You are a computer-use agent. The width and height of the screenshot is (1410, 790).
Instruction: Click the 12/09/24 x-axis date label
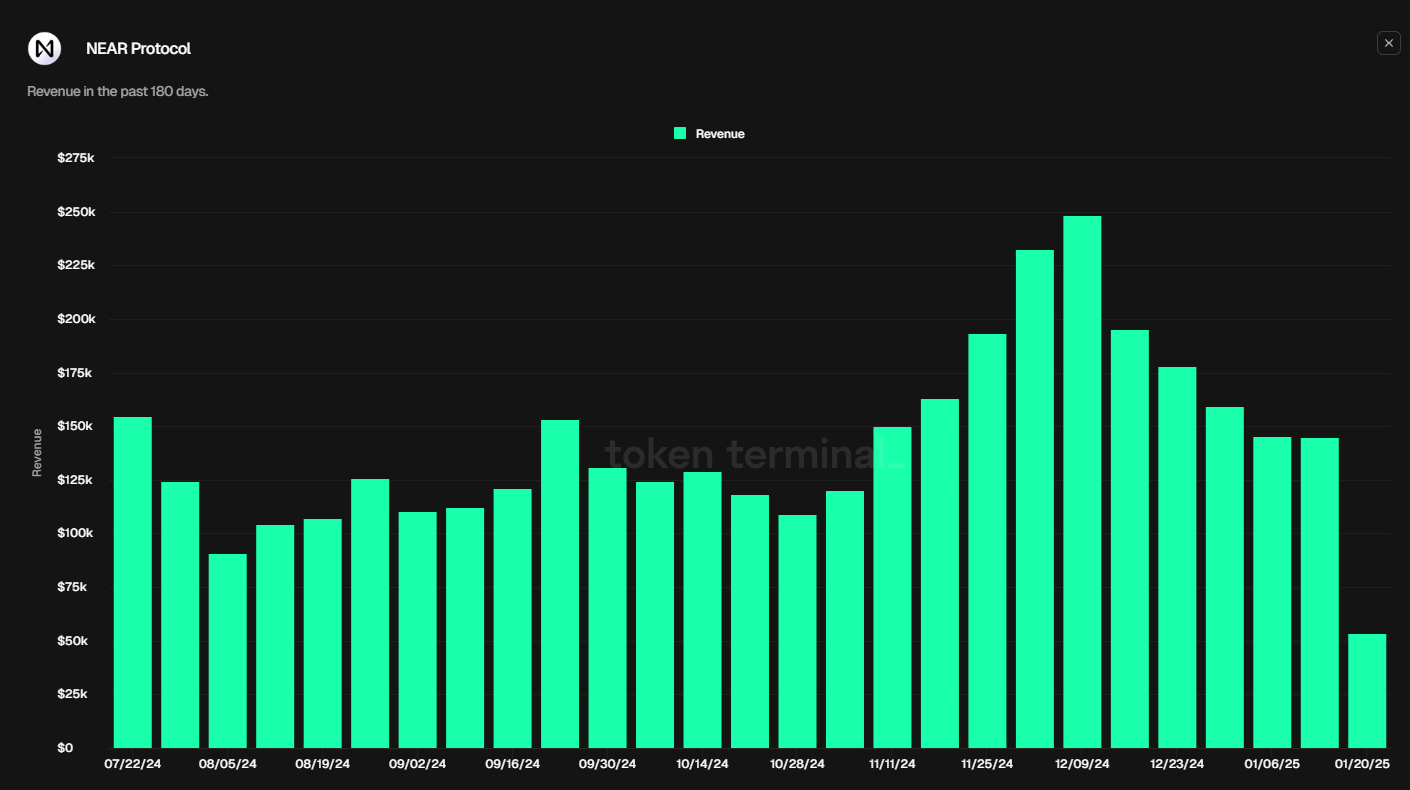coord(1083,764)
